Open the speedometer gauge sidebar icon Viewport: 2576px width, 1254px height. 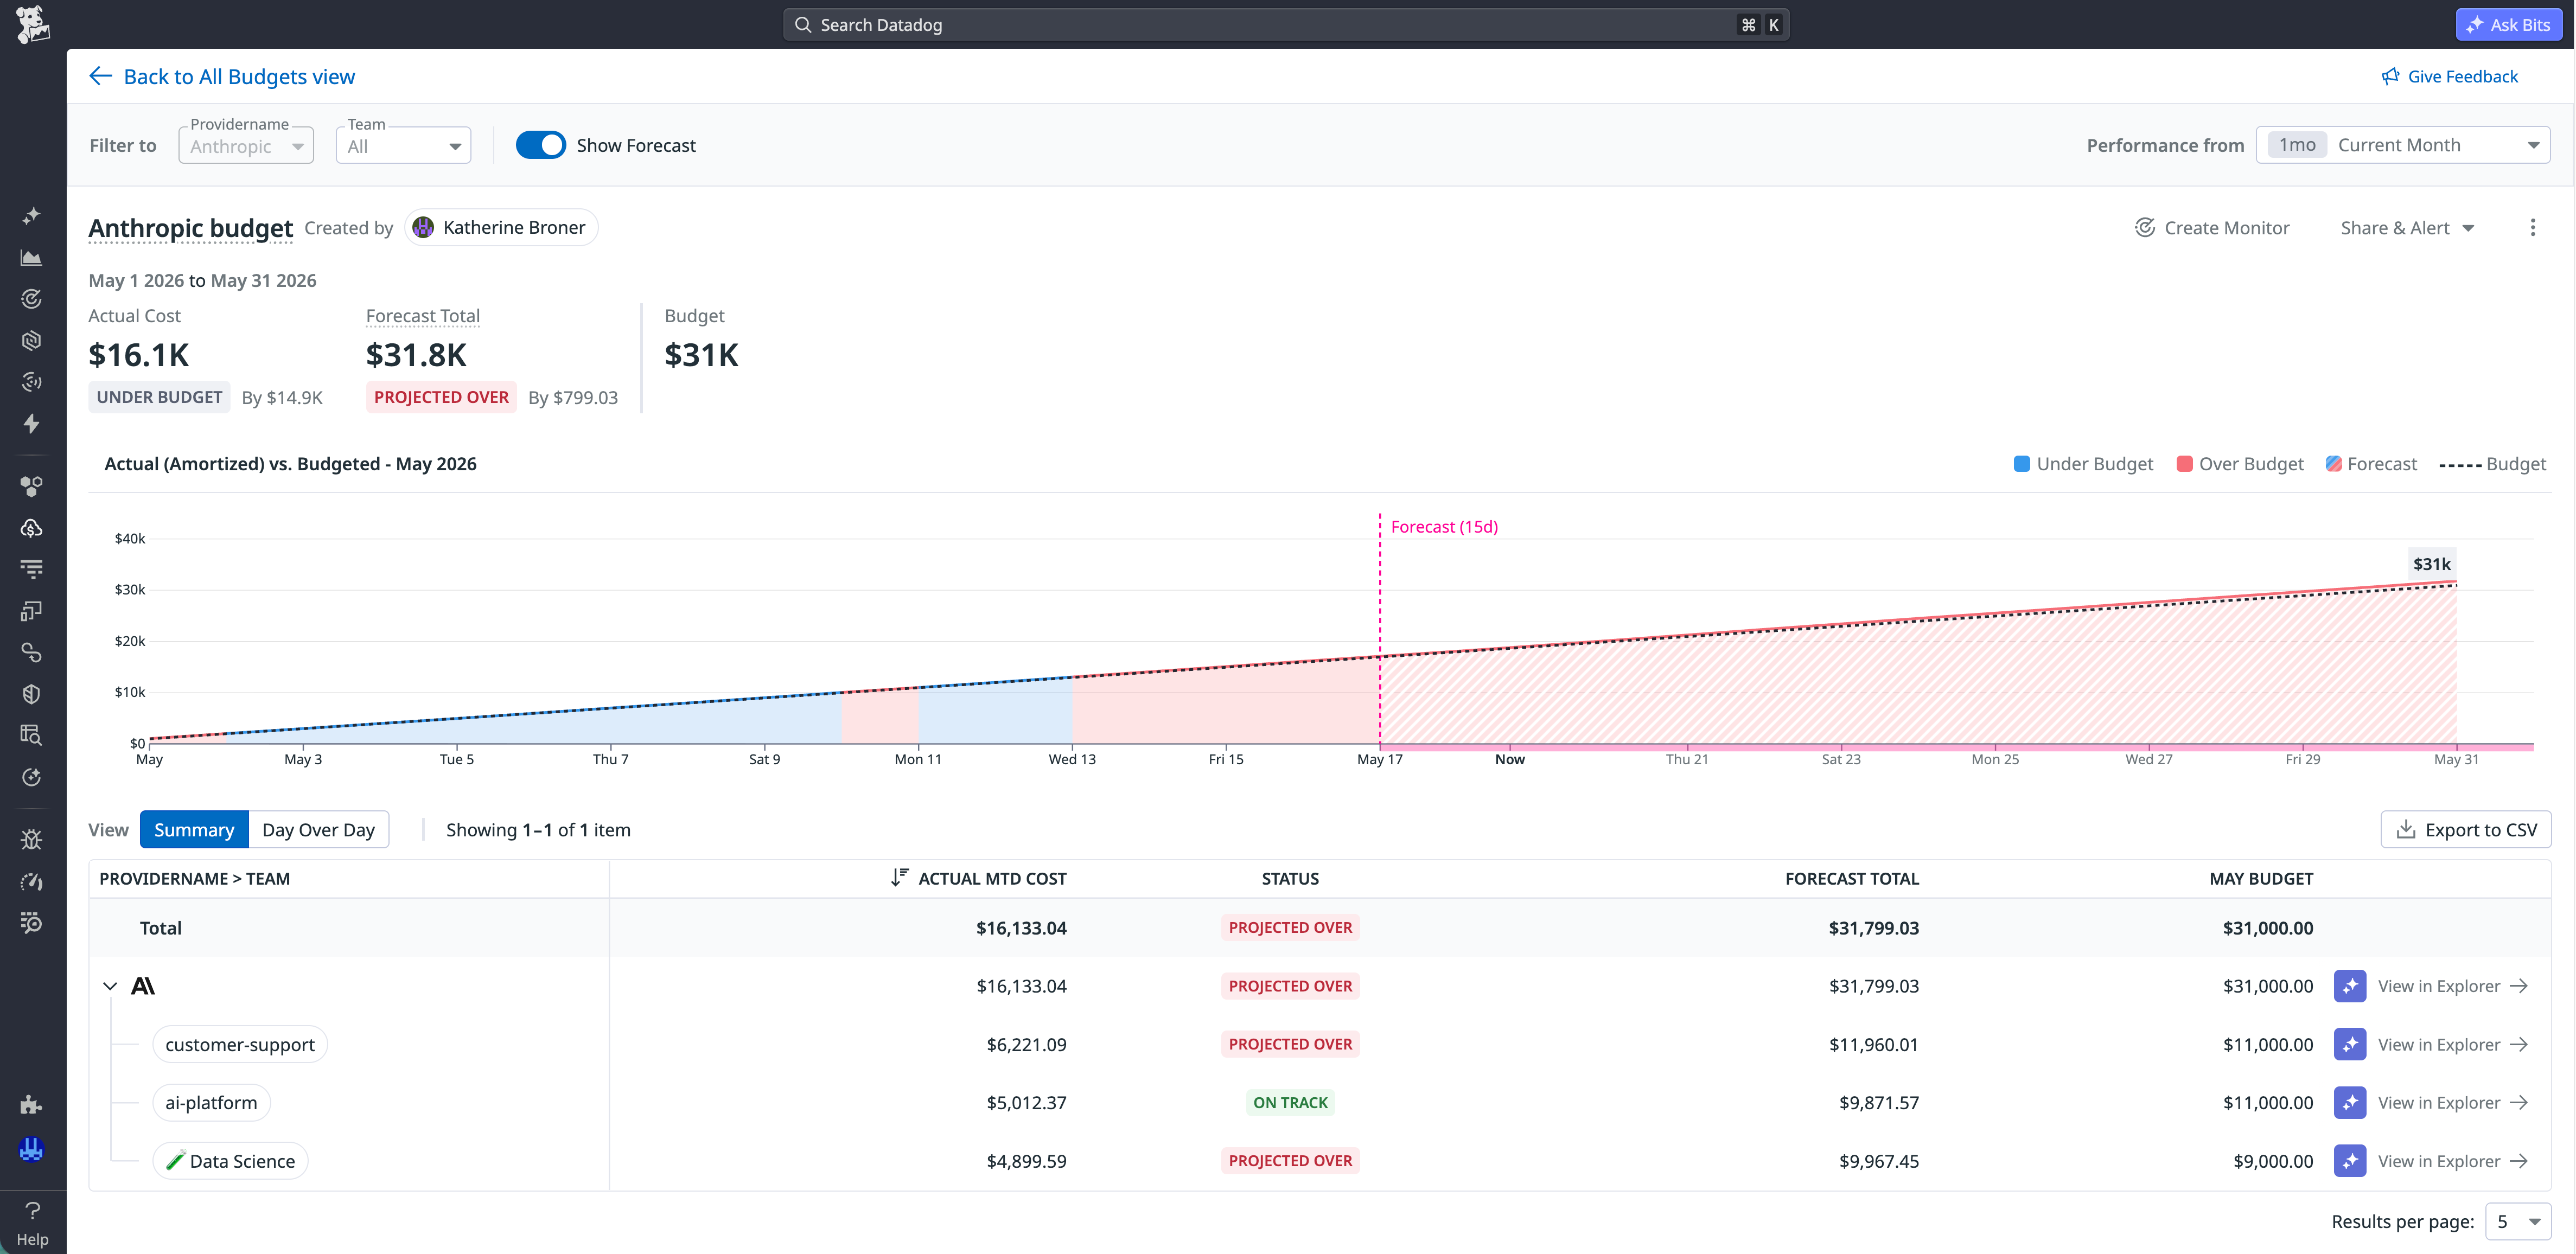click(32, 882)
